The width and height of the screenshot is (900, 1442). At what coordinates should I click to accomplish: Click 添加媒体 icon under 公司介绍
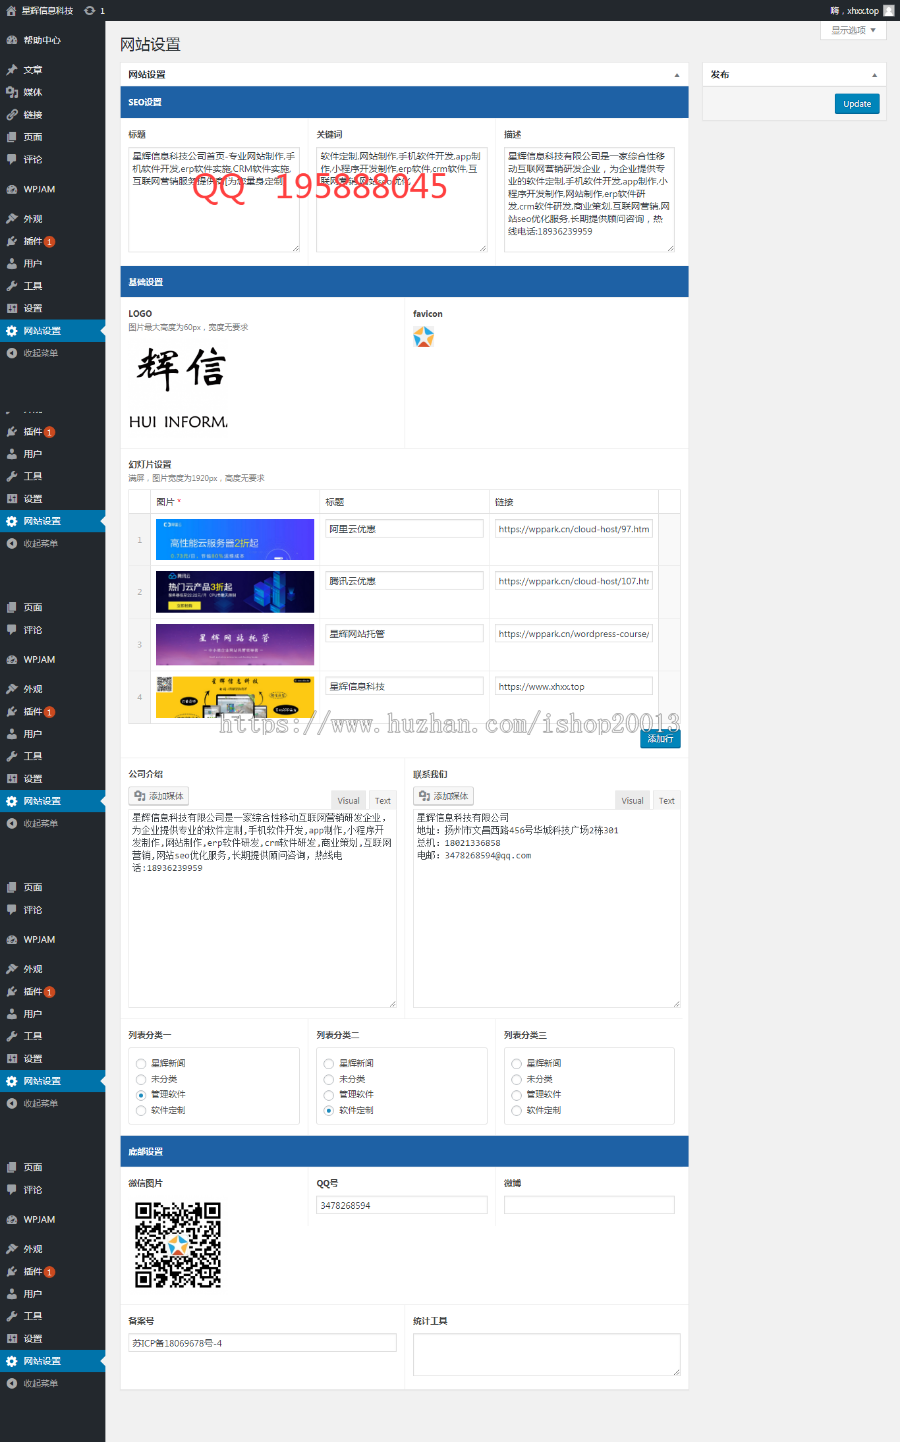pyautogui.click(x=139, y=796)
